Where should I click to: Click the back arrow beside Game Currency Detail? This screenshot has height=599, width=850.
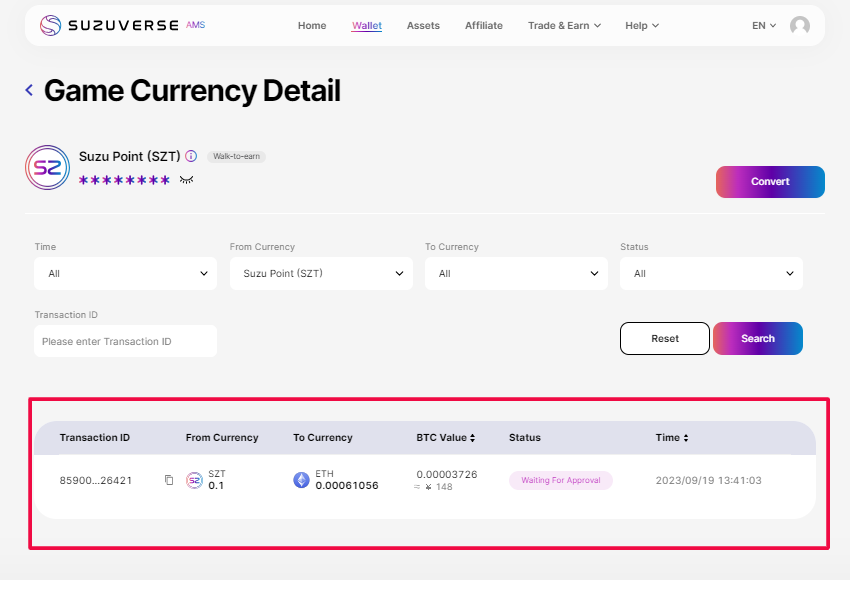(x=29, y=90)
